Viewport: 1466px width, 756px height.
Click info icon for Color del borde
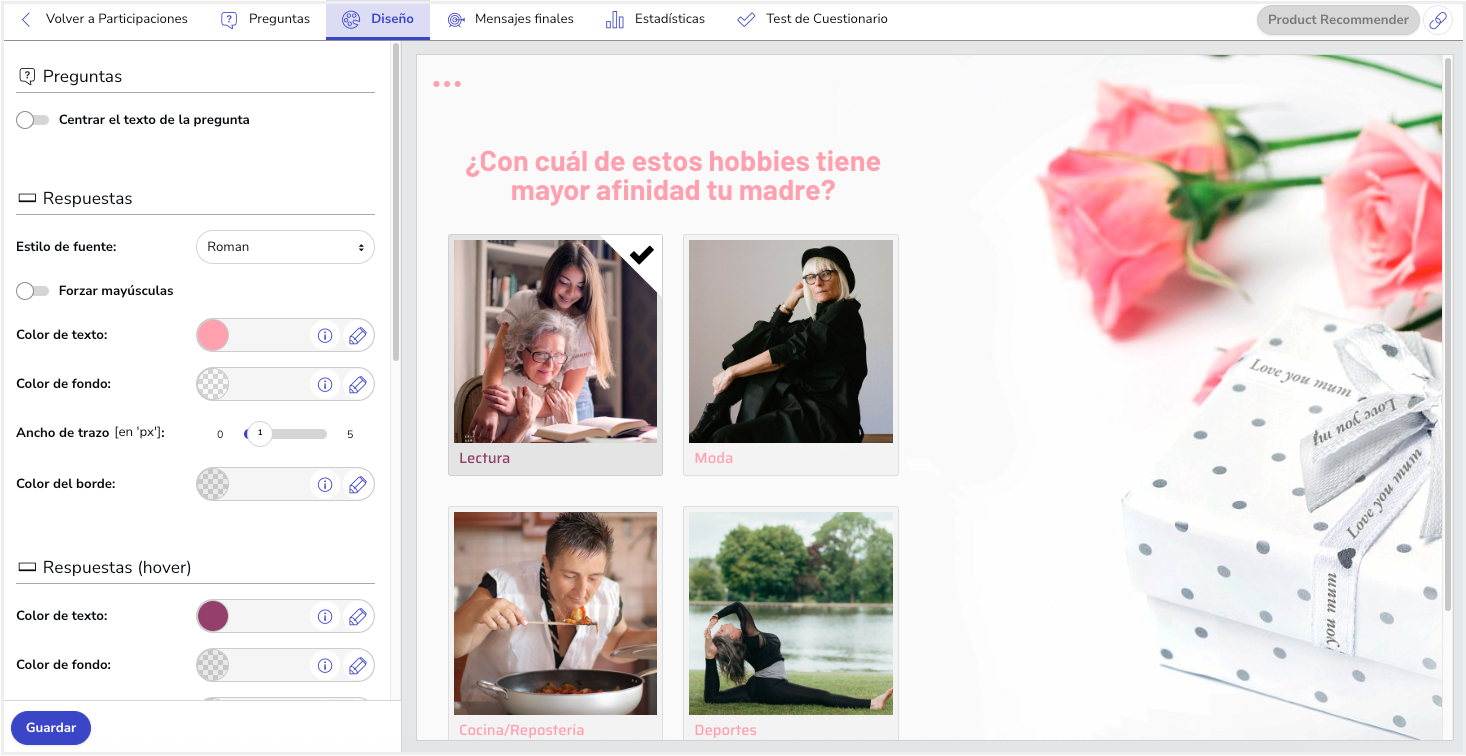(x=325, y=485)
